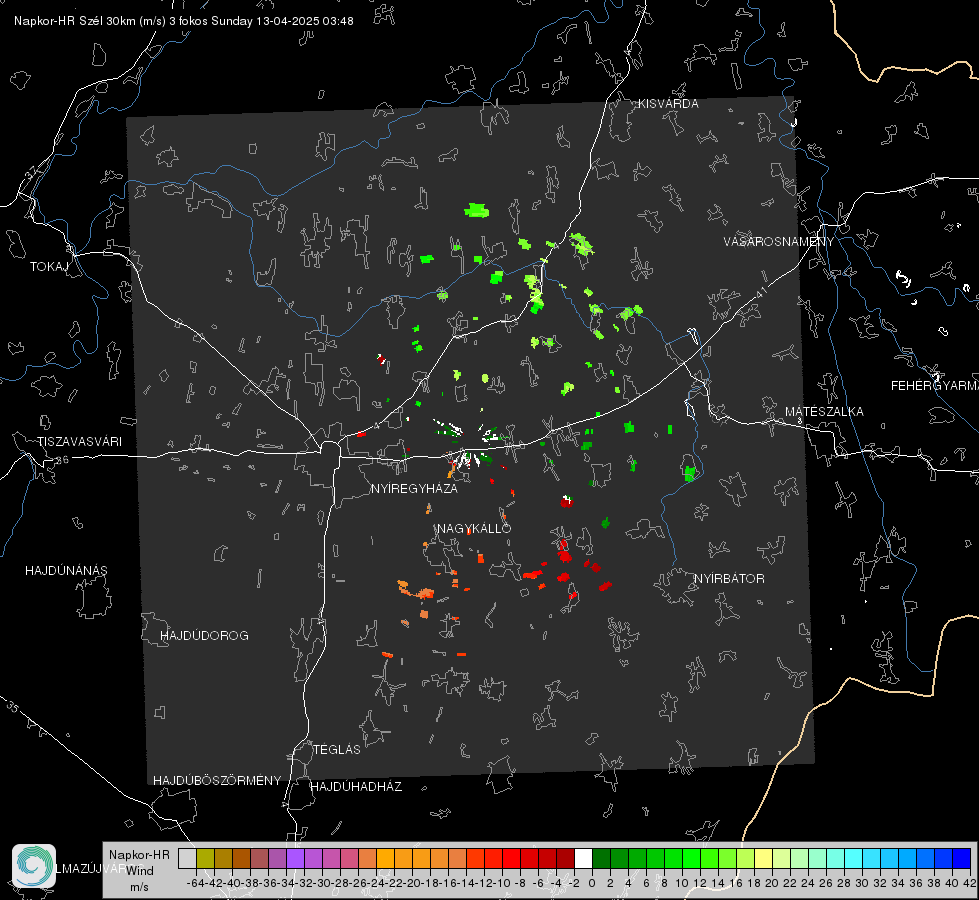Pick the dark green swatch between 0 and 2
Image resolution: width=979 pixels, height=900 pixels.
(x=601, y=858)
